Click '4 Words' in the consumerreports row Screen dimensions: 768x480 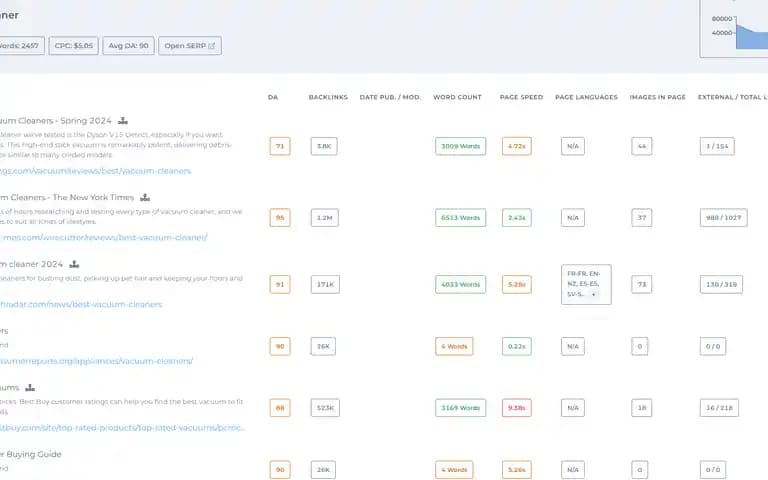(x=454, y=346)
